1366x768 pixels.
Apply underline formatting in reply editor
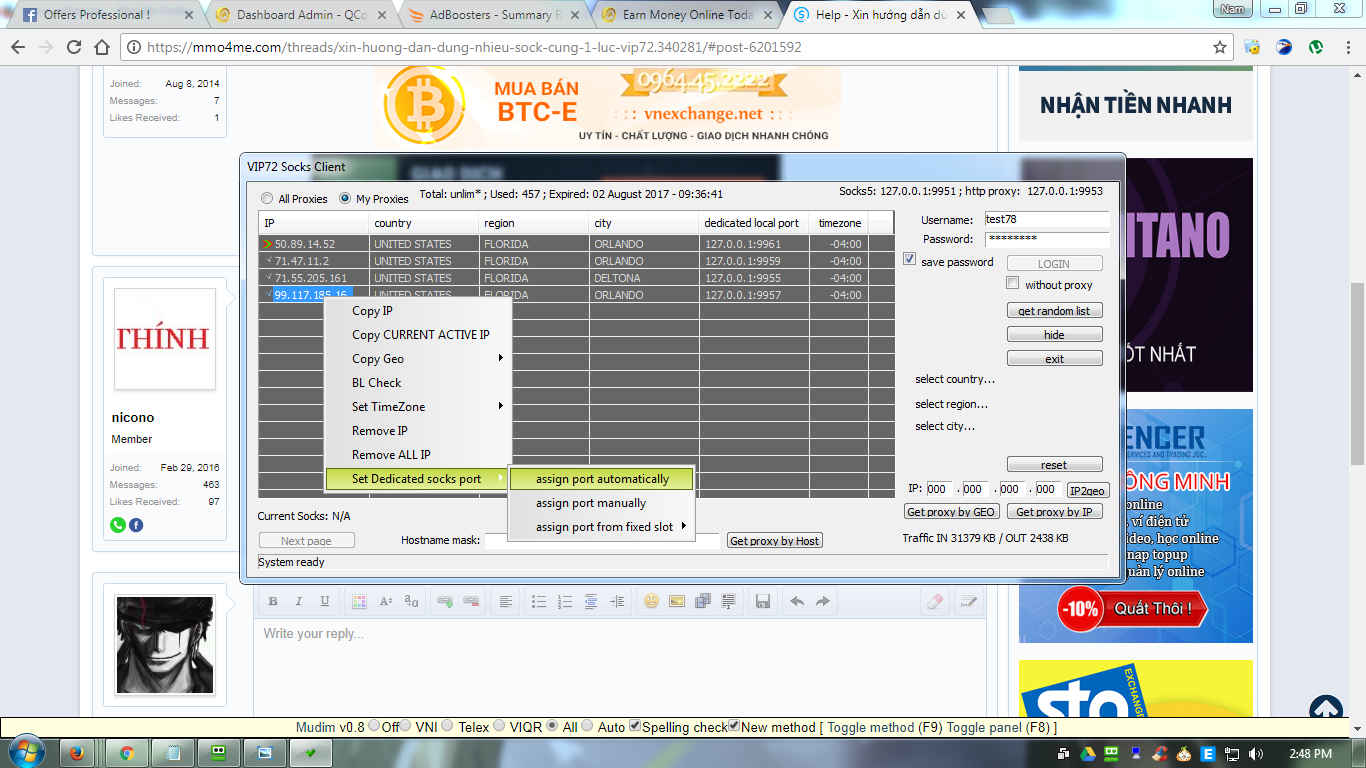(x=325, y=601)
